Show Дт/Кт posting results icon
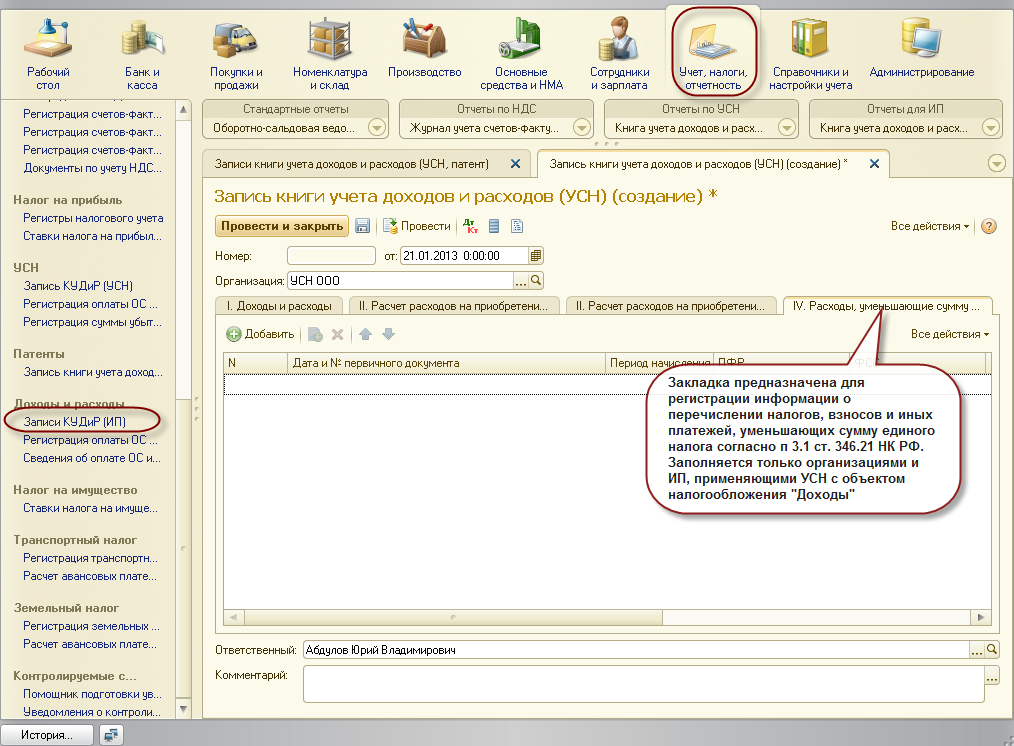Image resolution: width=1014 pixels, height=746 pixels. coord(470,227)
